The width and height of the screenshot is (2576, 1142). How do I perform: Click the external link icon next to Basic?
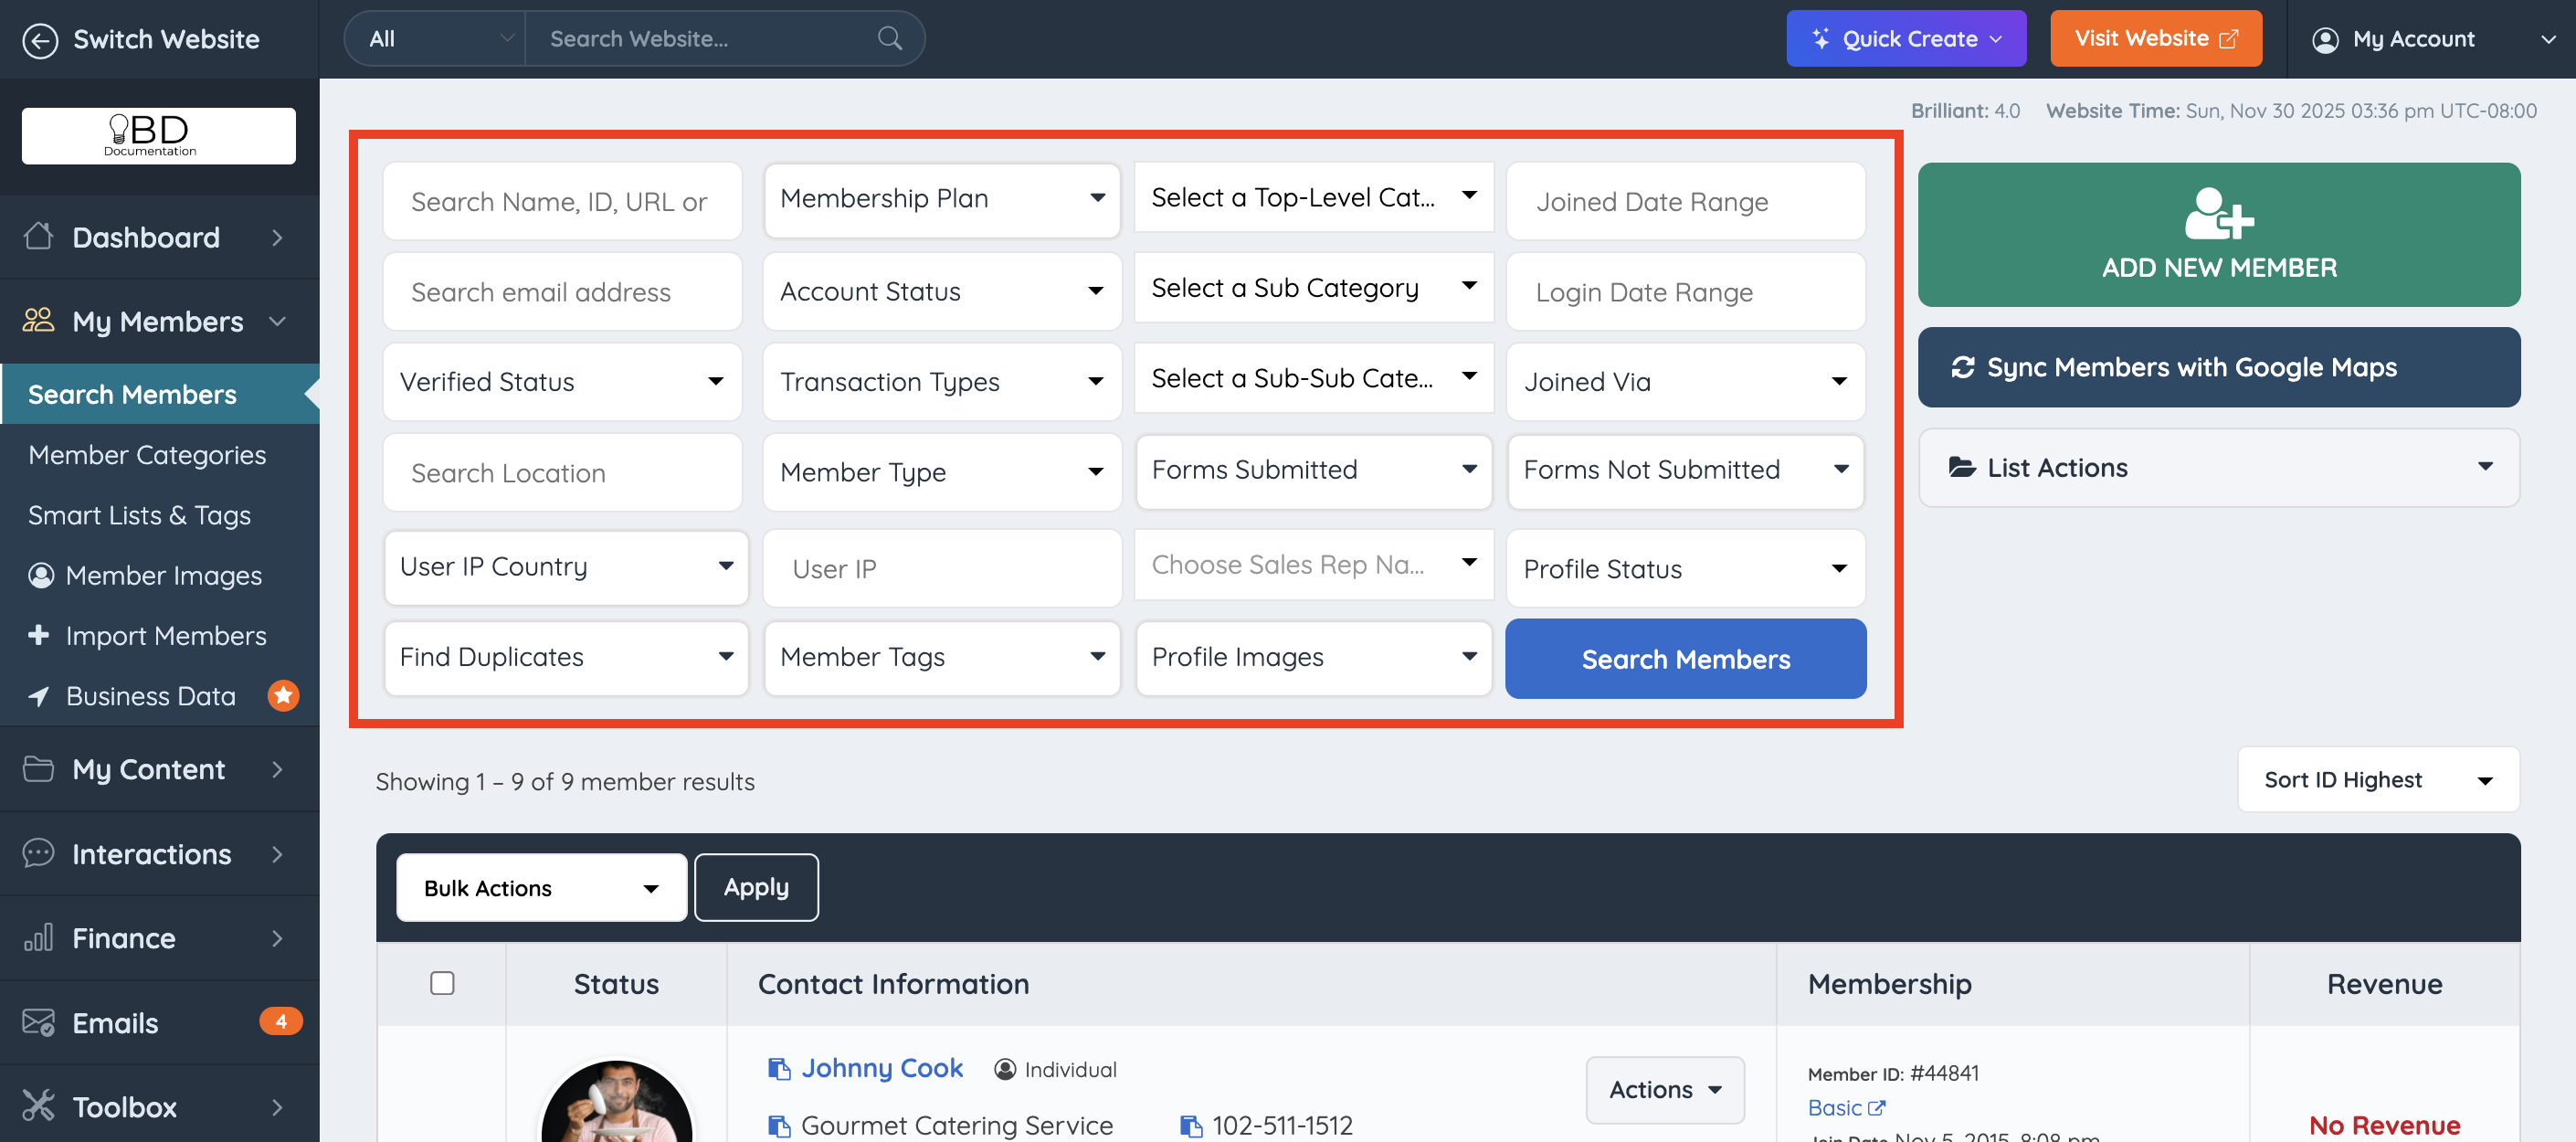pyautogui.click(x=1877, y=1108)
